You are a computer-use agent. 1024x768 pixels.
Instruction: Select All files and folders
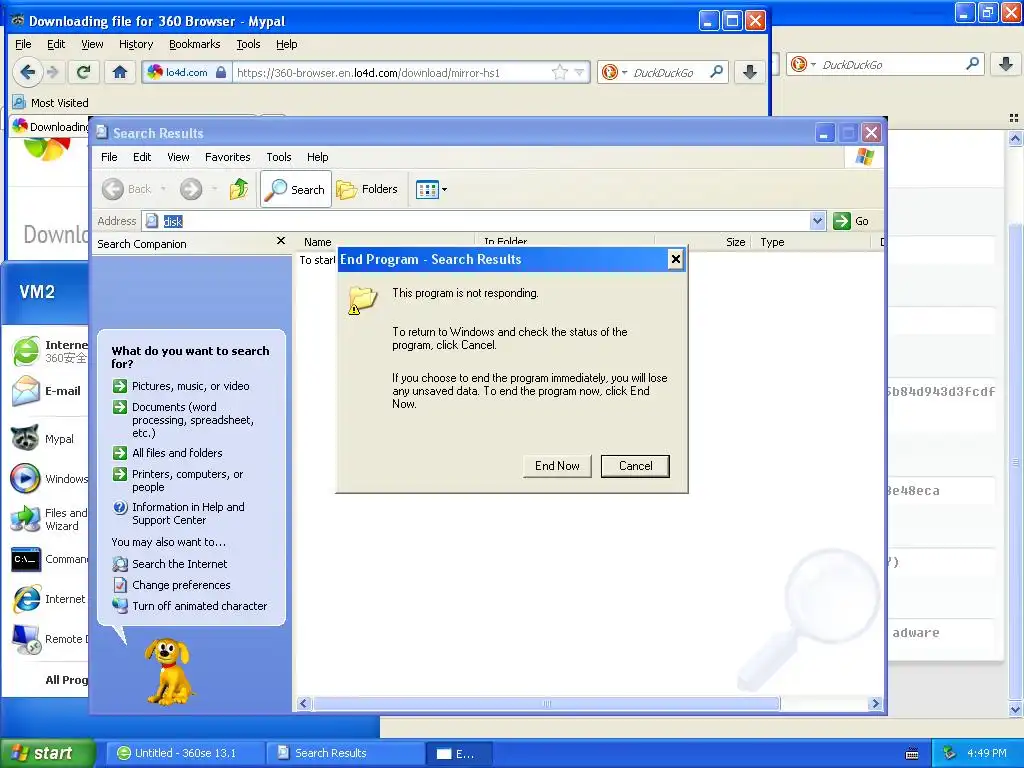167,453
